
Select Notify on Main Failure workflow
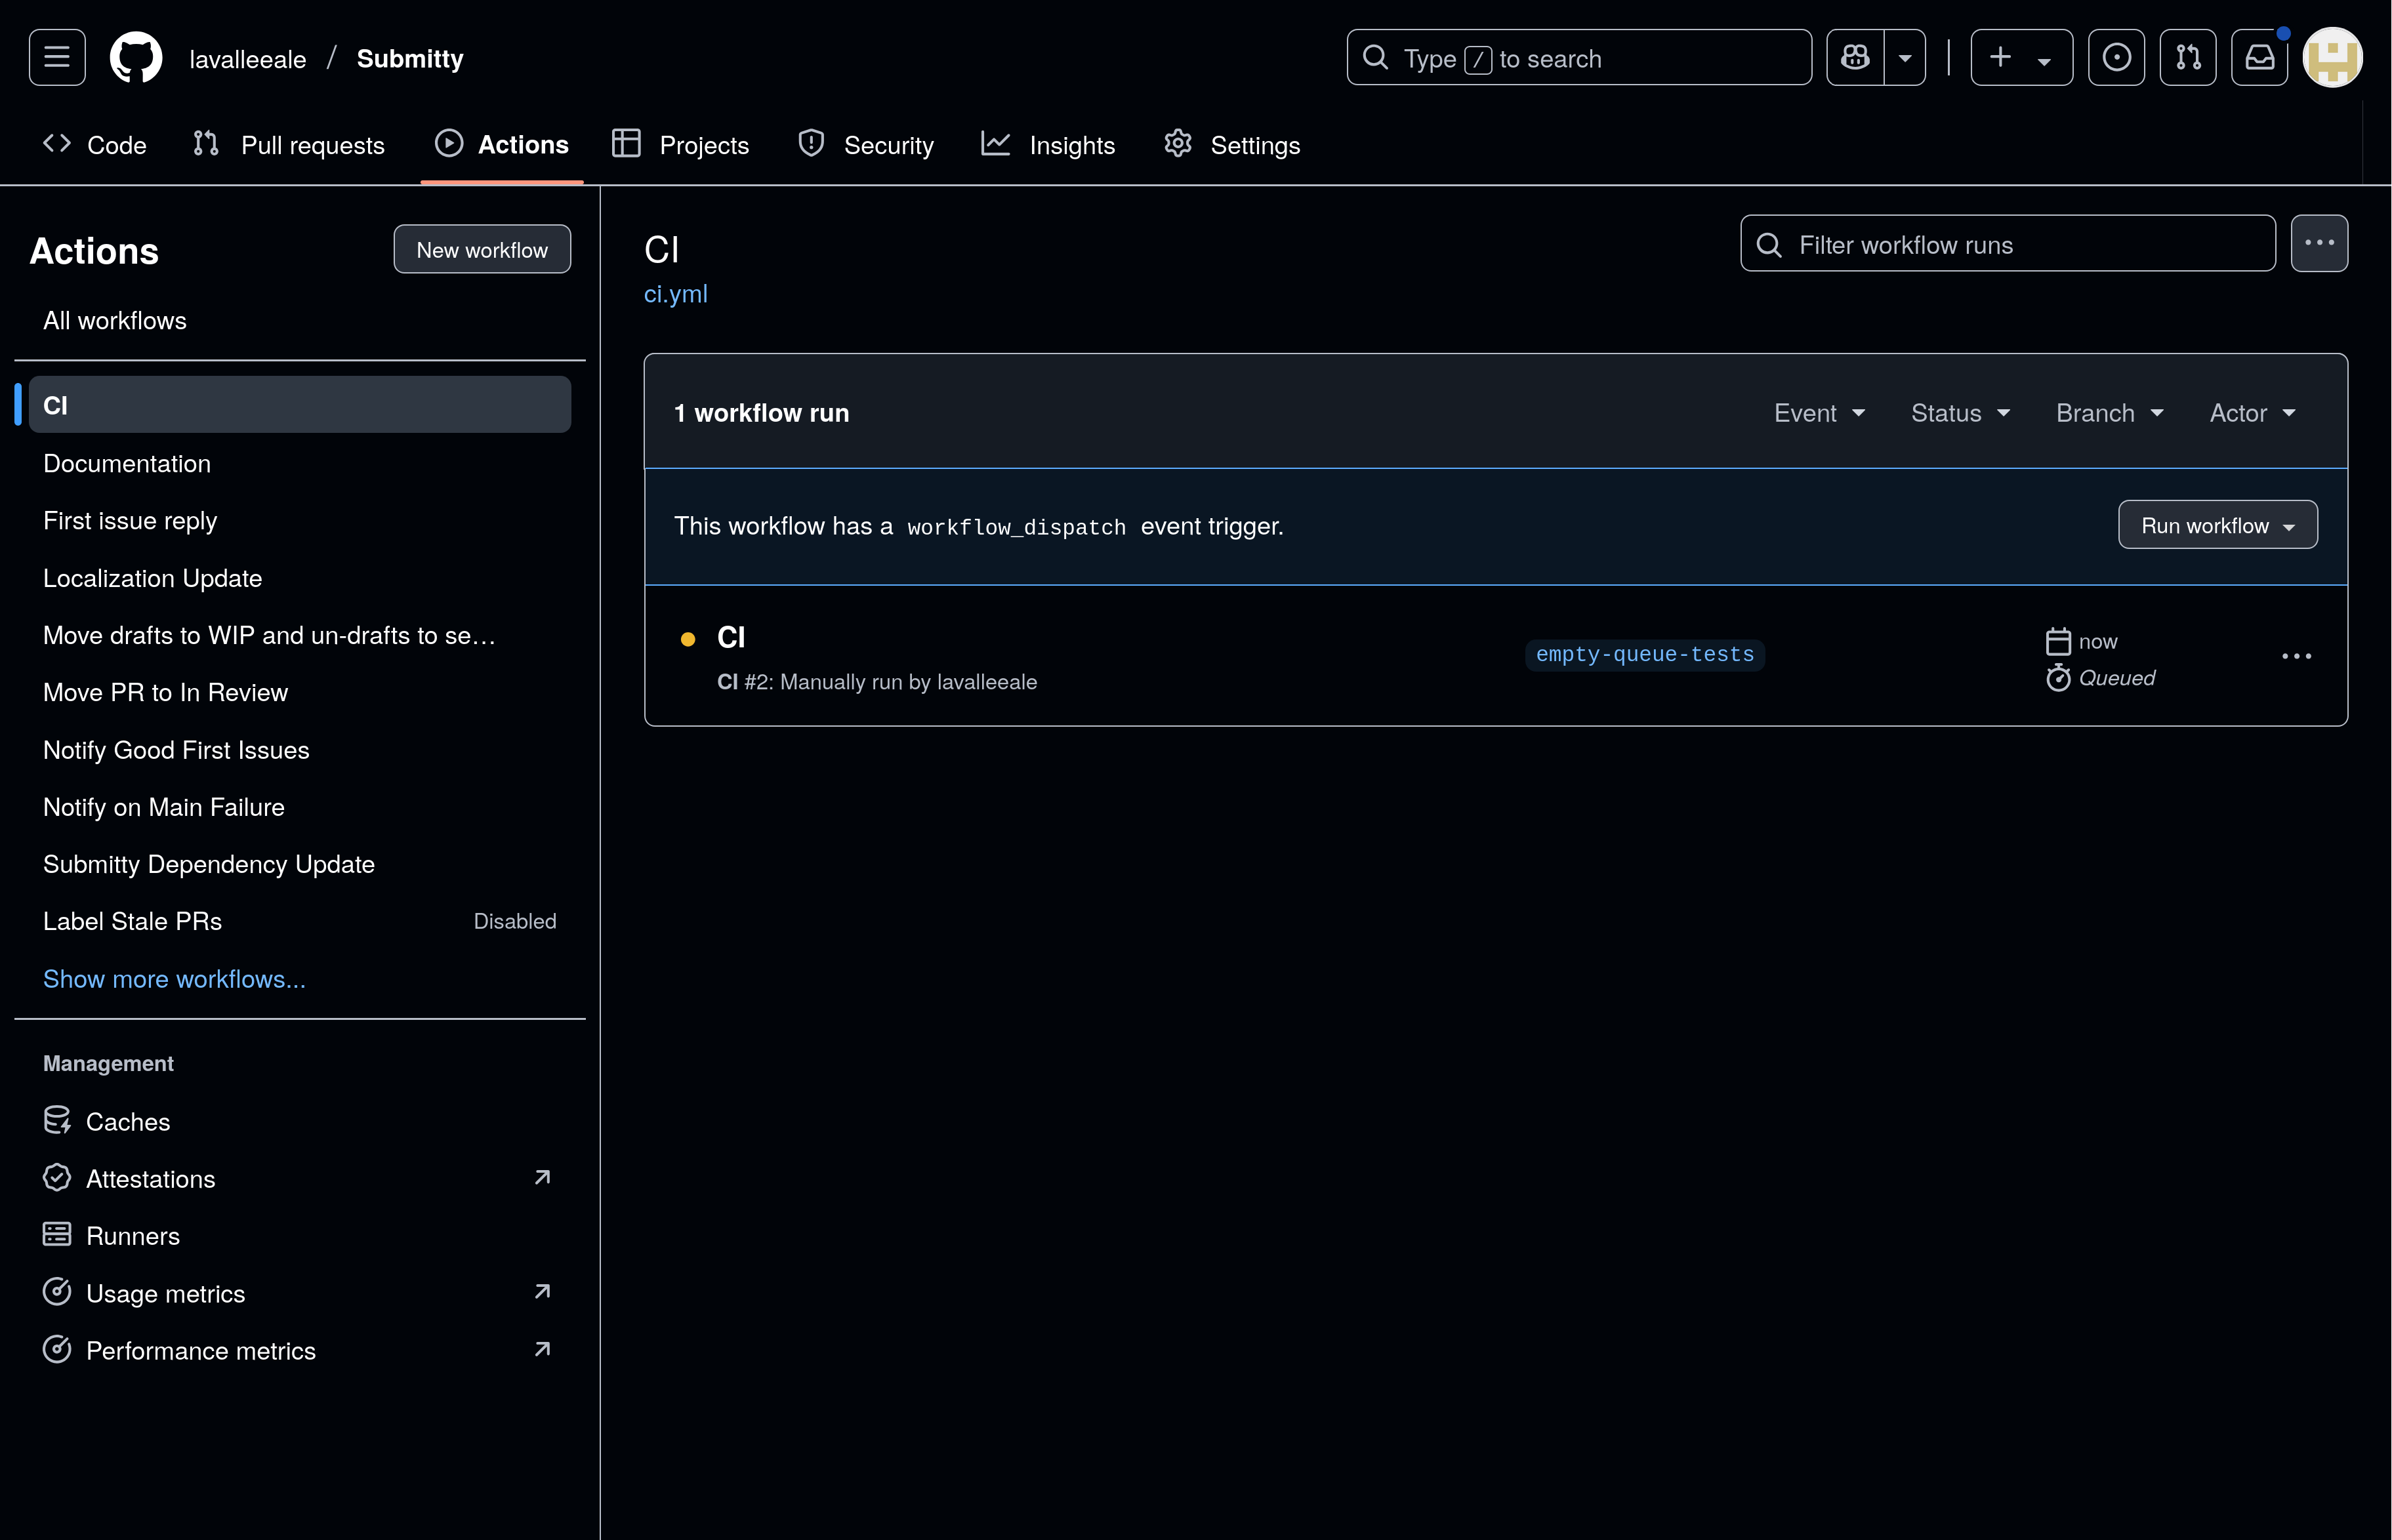(300, 807)
